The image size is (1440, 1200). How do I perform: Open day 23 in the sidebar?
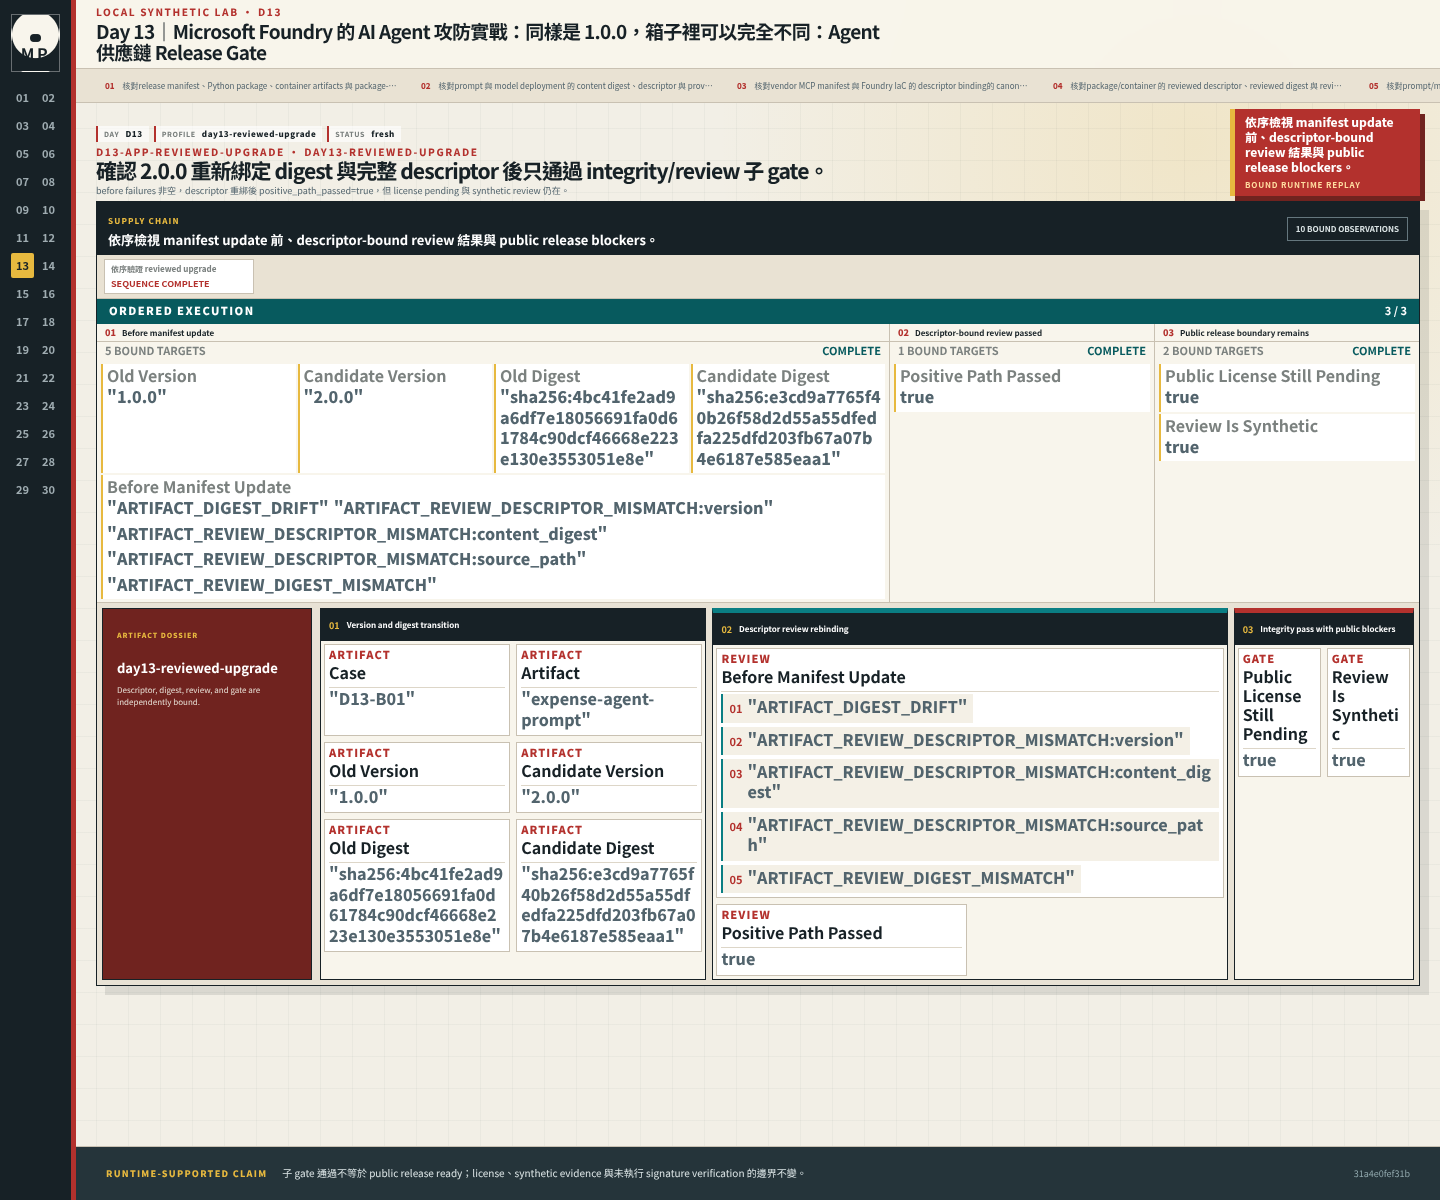(22, 406)
